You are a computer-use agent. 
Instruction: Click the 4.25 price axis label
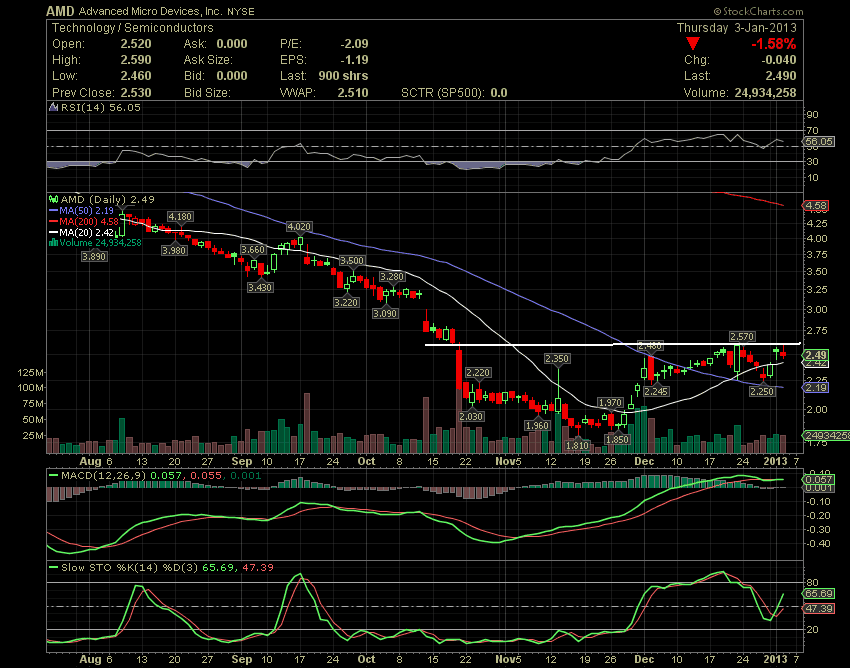click(817, 223)
